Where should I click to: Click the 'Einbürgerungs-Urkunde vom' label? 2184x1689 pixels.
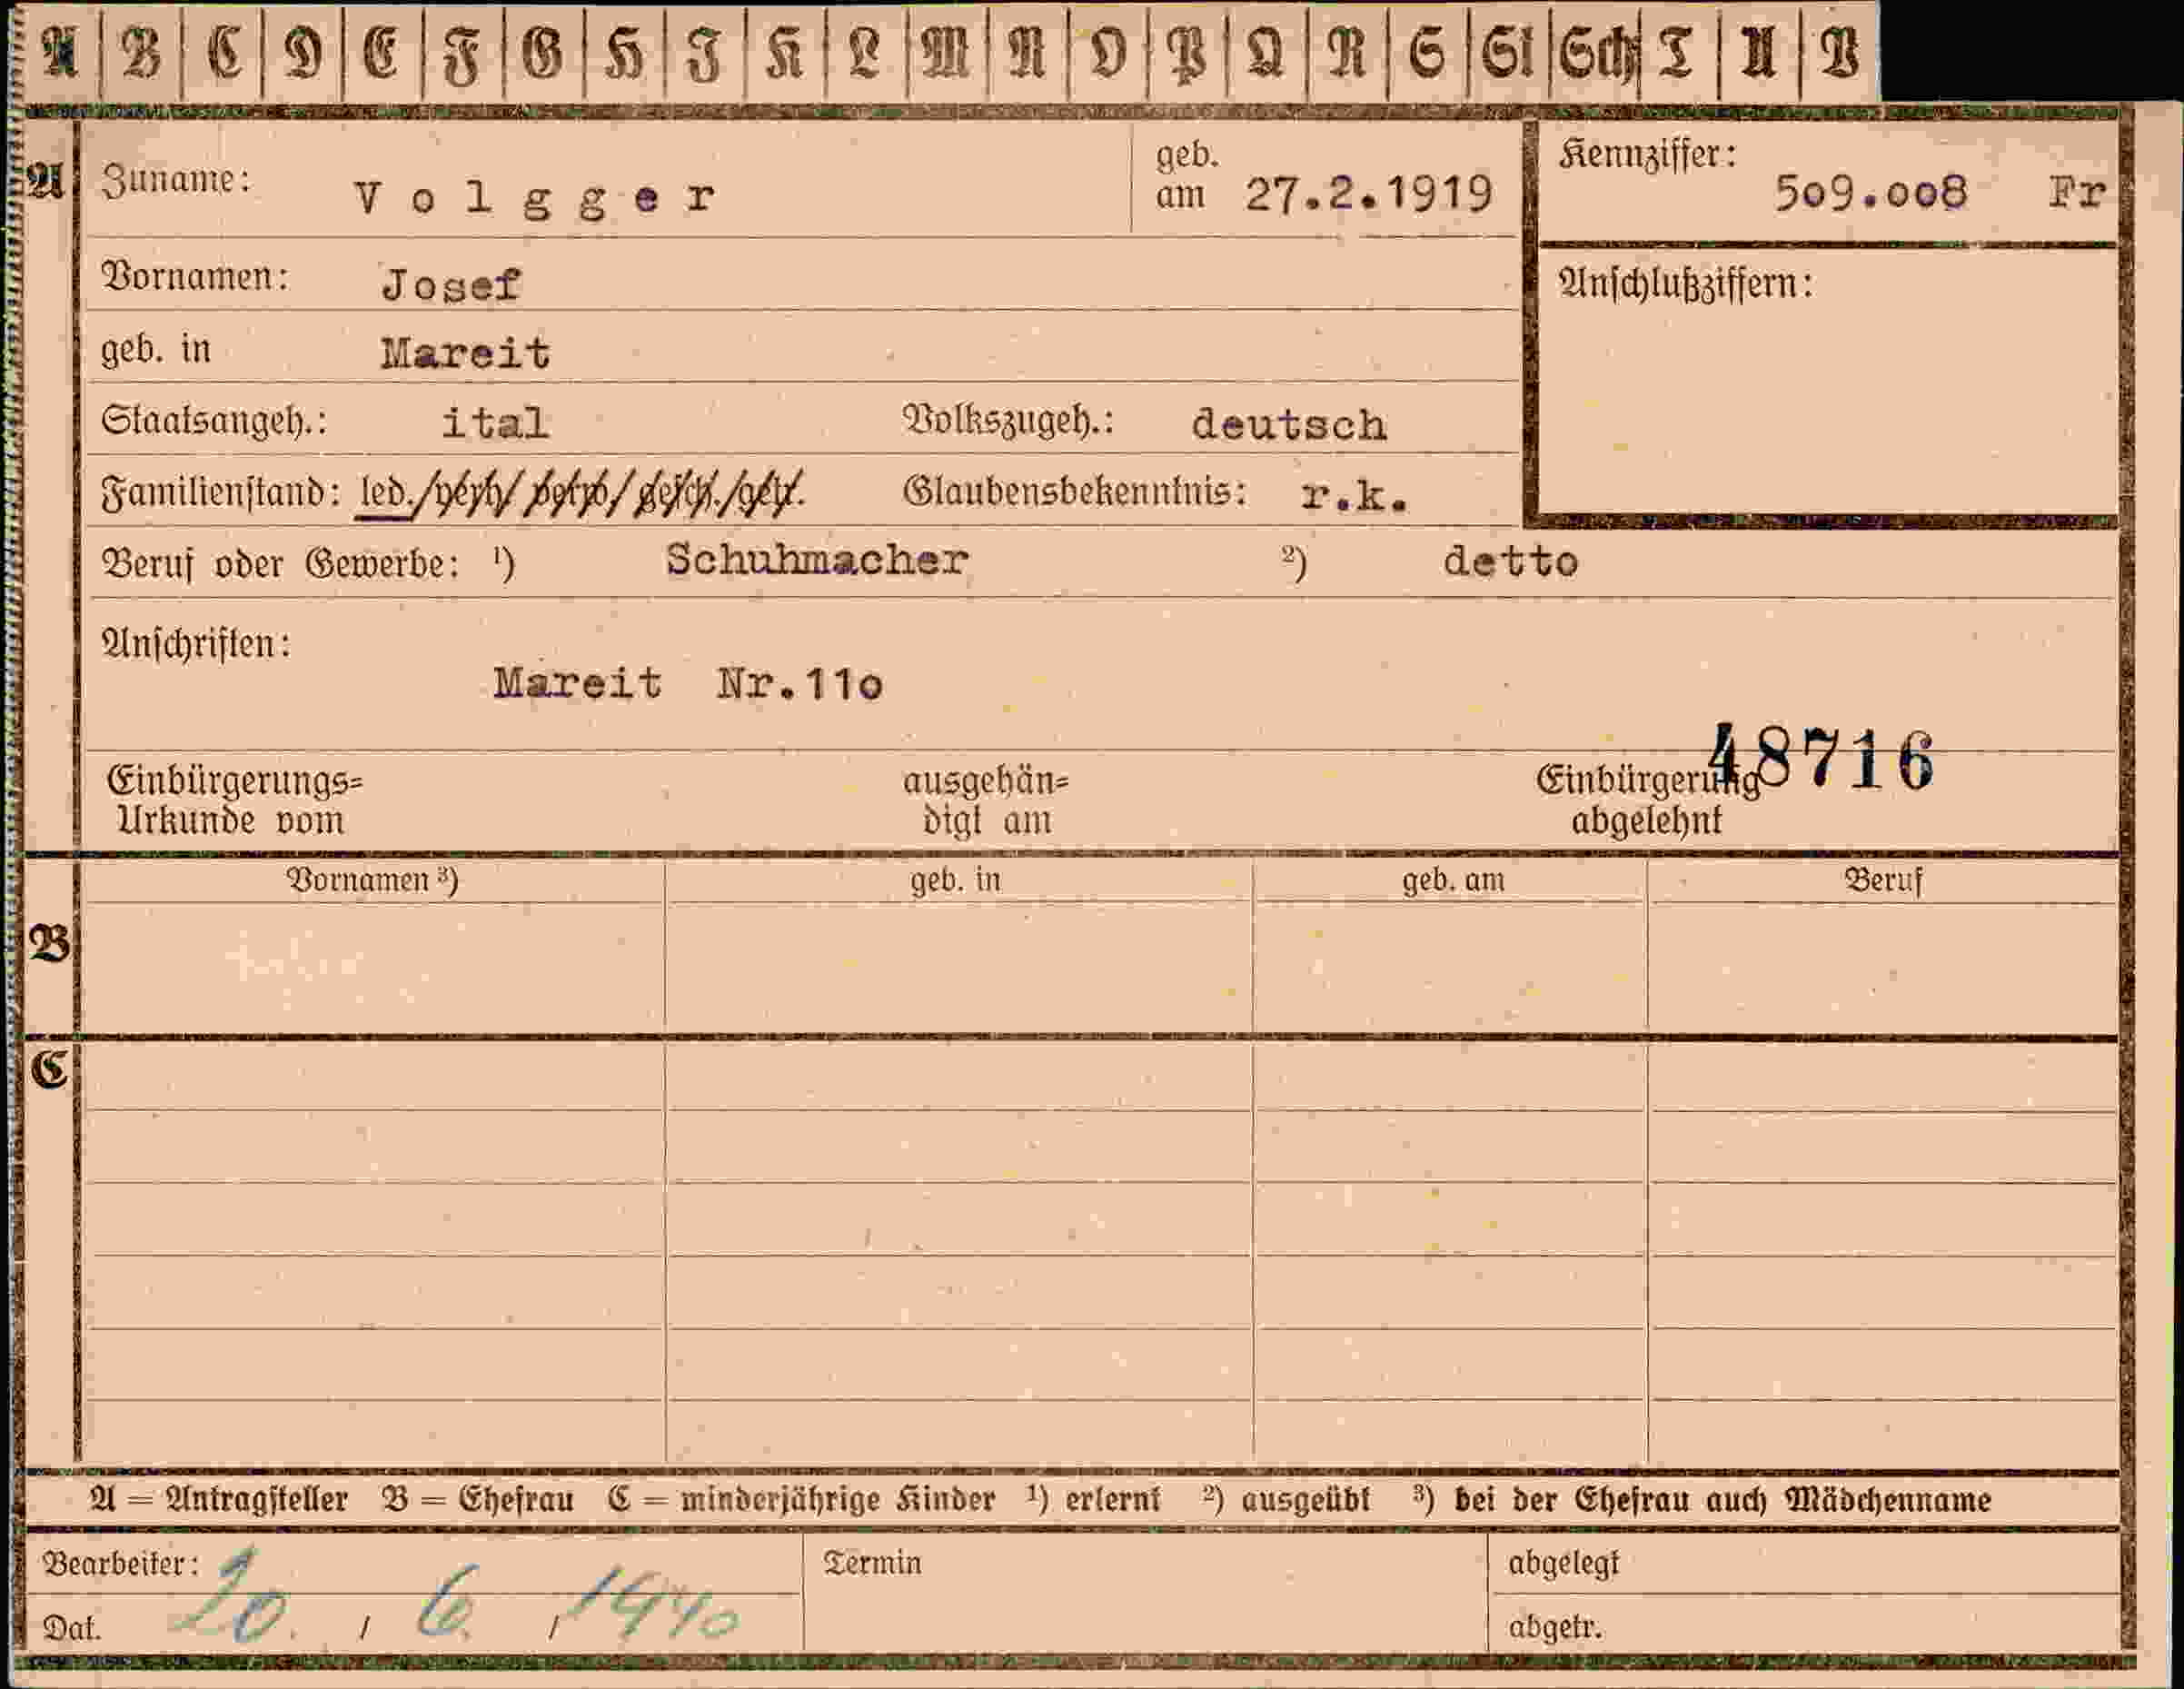[235, 800]
